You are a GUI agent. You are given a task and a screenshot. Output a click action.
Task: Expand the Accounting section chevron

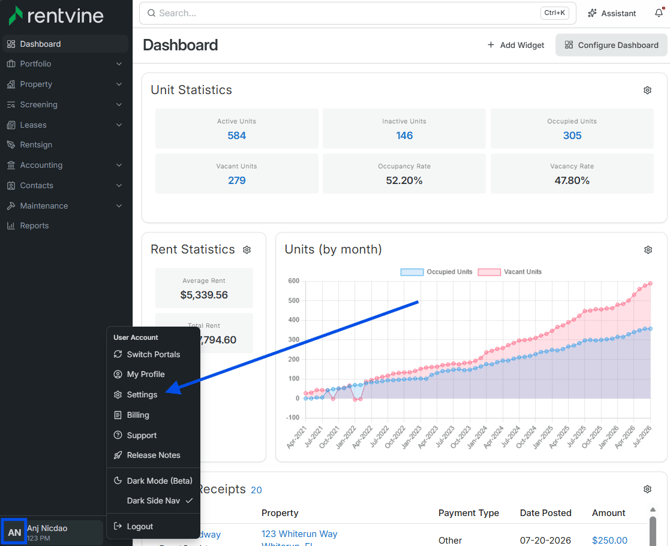coord(119,165)
